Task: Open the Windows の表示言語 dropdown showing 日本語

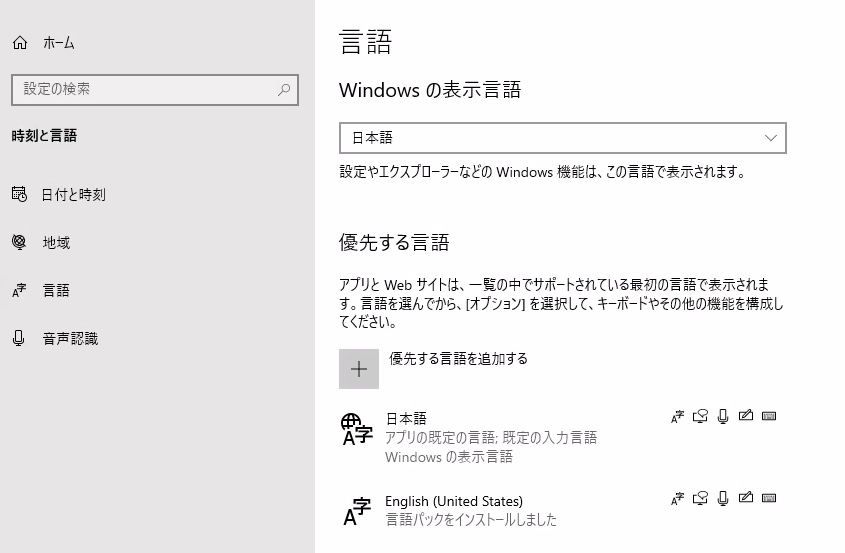Action: coord(563,138)
